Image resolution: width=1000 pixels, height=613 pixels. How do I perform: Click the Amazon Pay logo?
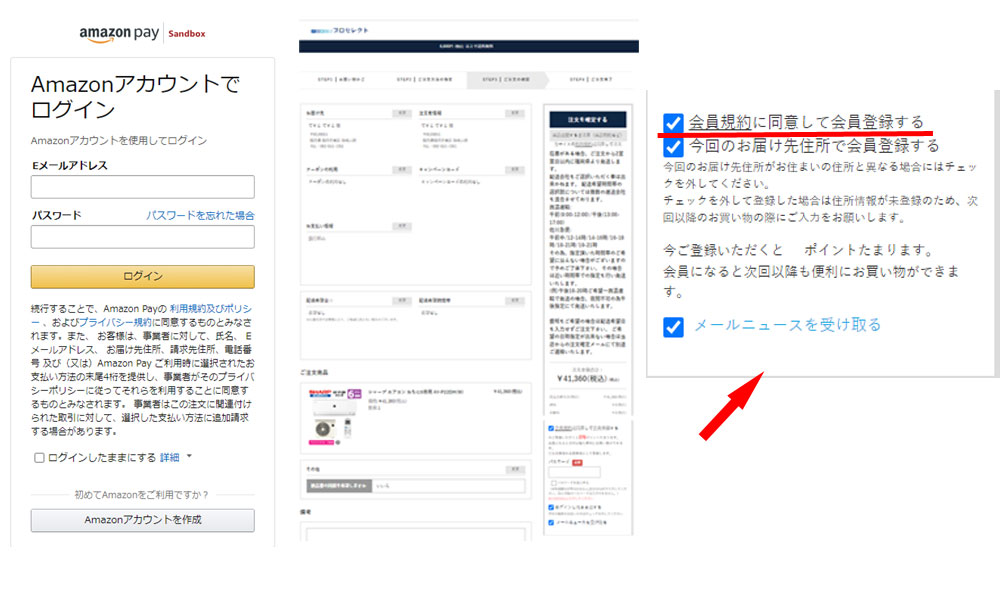120,33
